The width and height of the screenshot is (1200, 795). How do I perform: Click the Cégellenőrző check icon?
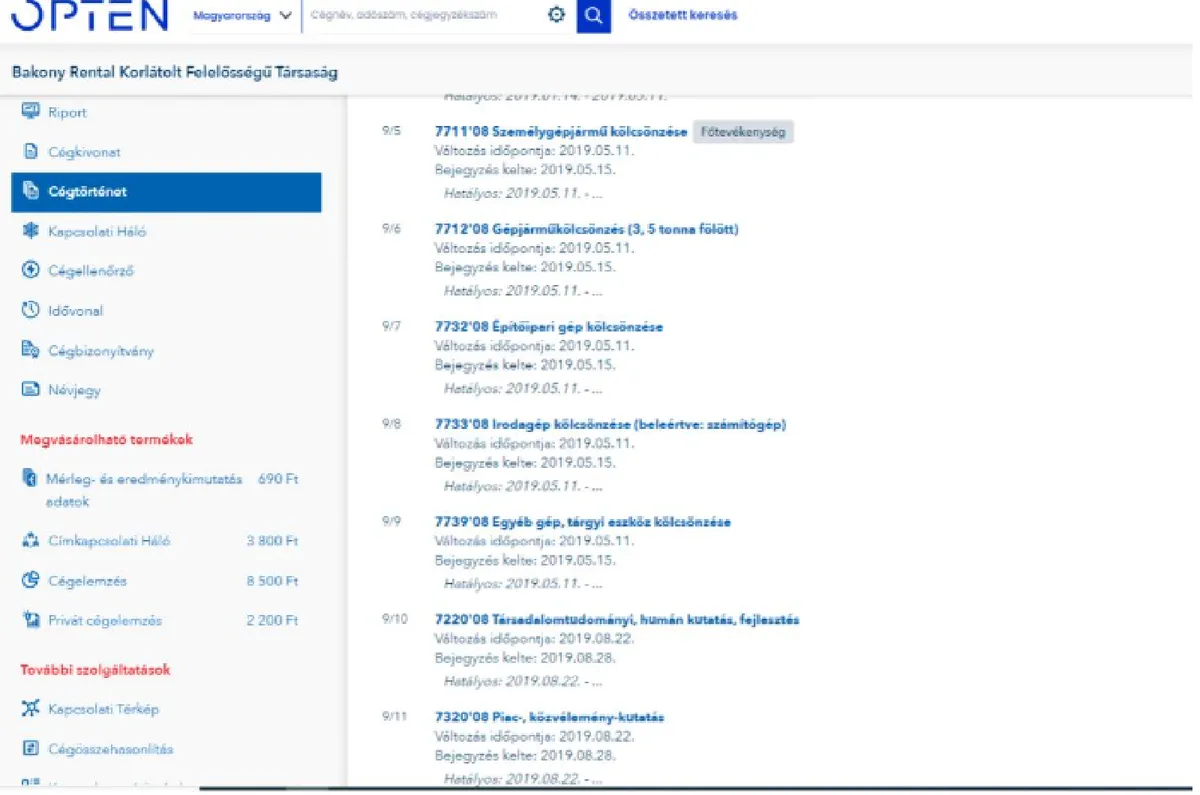pyautogui.click(x=30, y=271)
